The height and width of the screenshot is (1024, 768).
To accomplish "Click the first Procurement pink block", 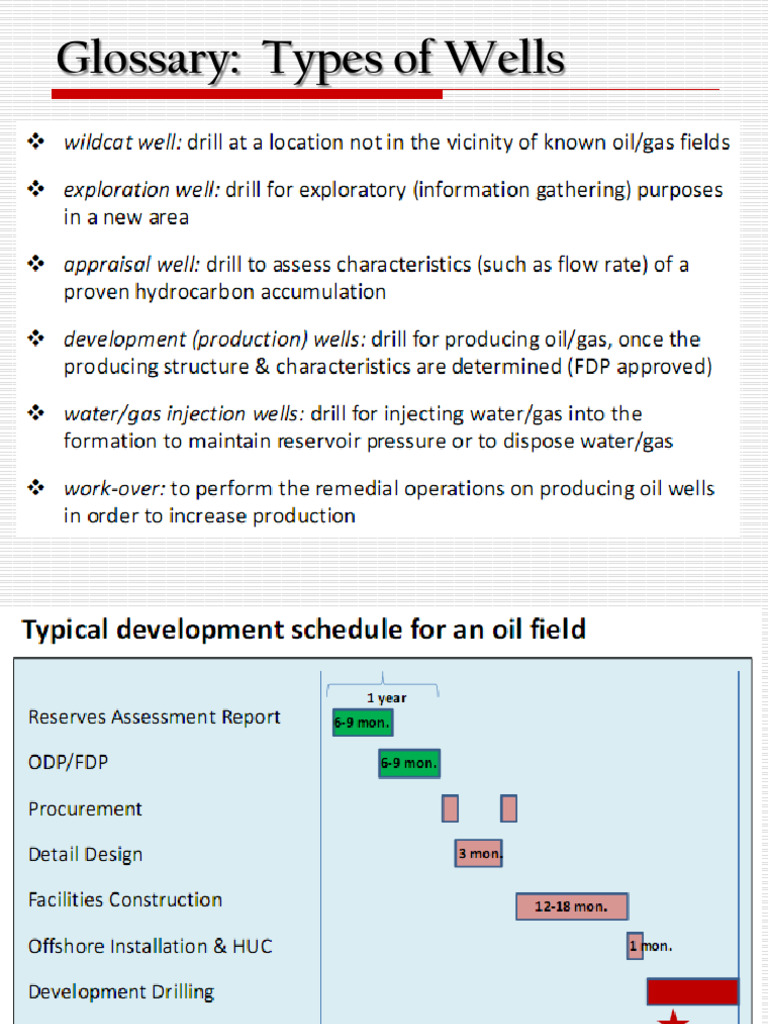I will (450, 808).
